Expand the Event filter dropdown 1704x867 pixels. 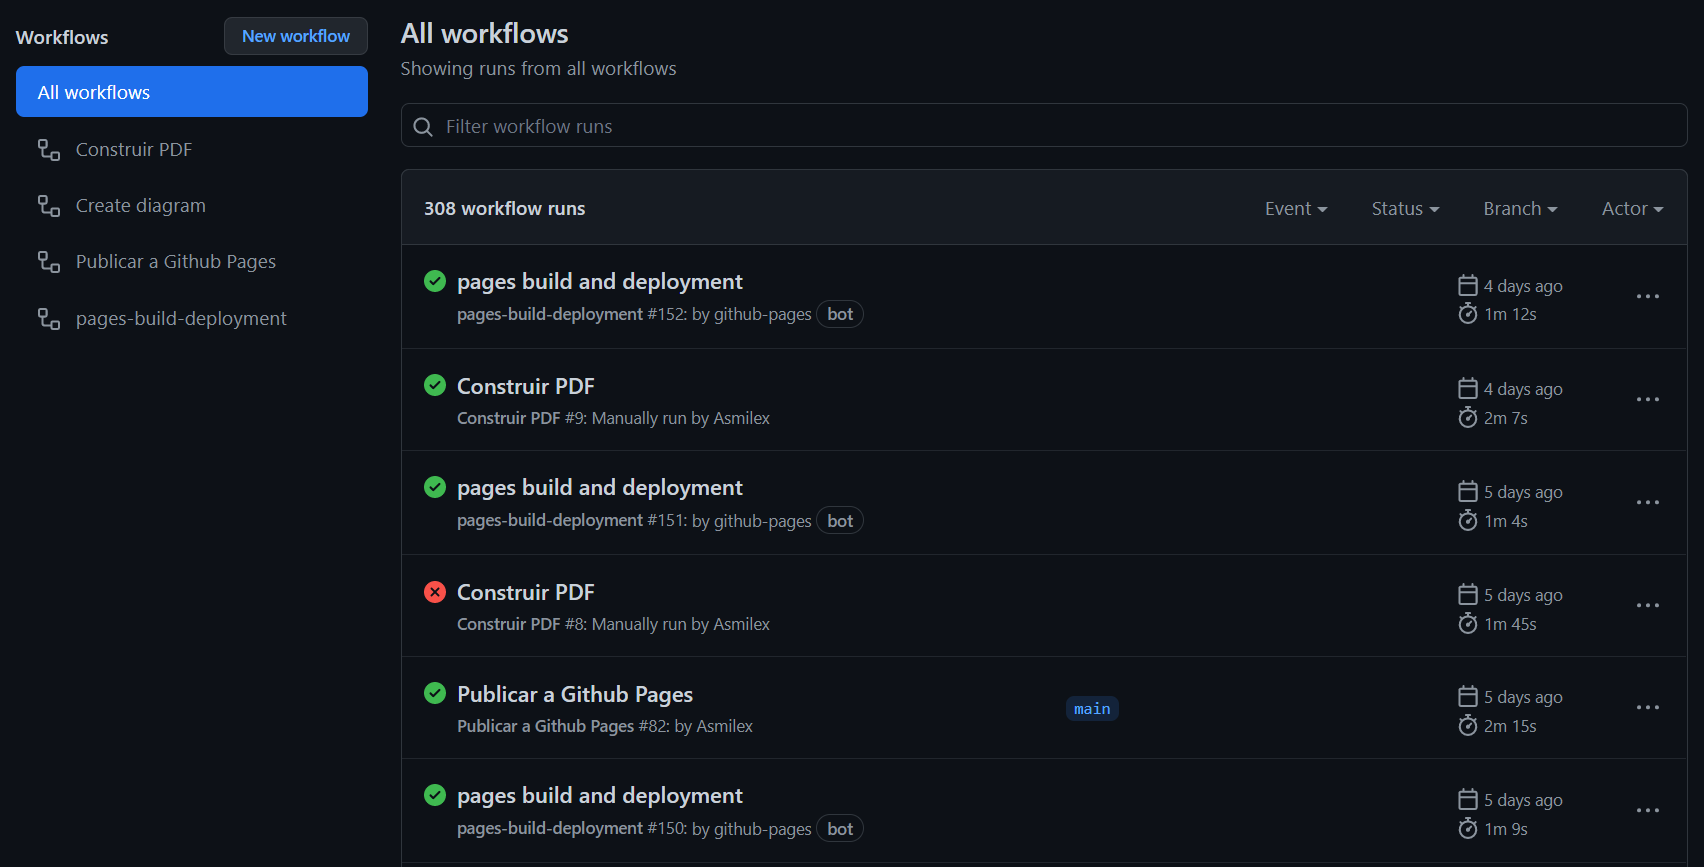(x=1296, y=208)
